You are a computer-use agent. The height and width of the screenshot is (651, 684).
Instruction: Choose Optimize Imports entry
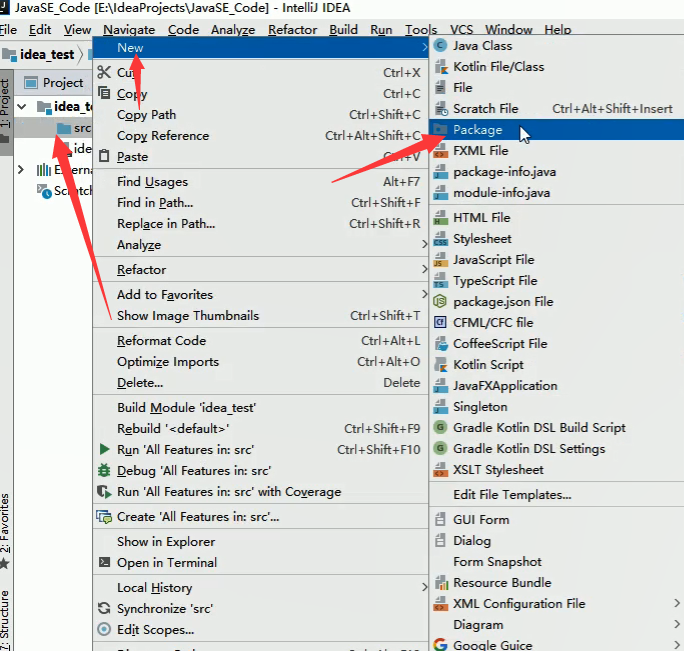point(260,361)
